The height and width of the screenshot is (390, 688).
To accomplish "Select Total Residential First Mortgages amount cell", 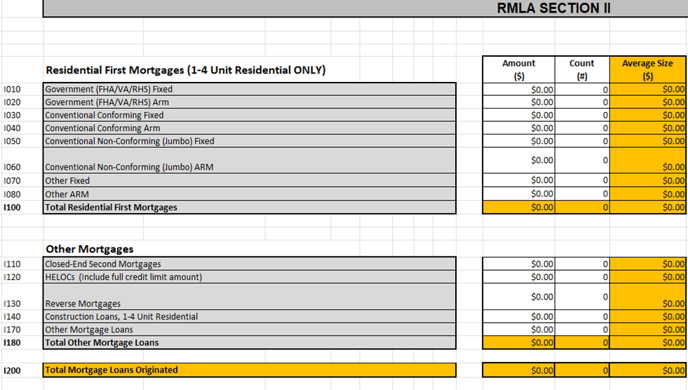I will click(x=519, y=207).
